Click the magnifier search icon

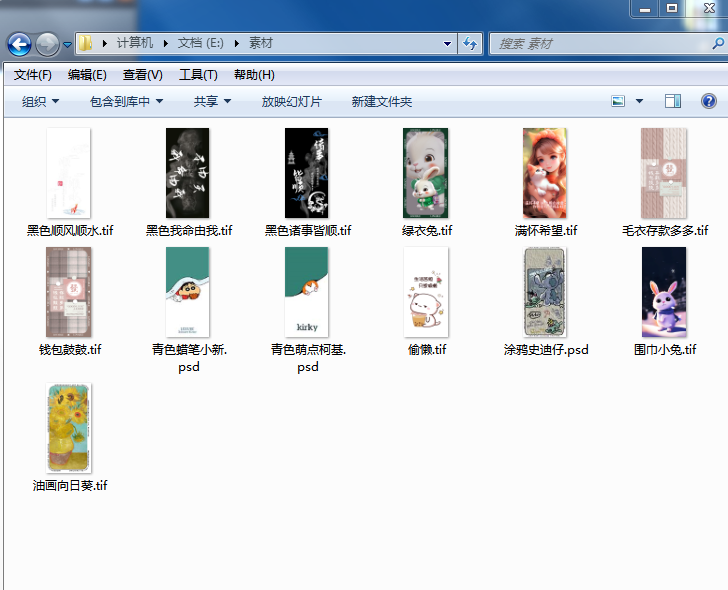(718, 44)
